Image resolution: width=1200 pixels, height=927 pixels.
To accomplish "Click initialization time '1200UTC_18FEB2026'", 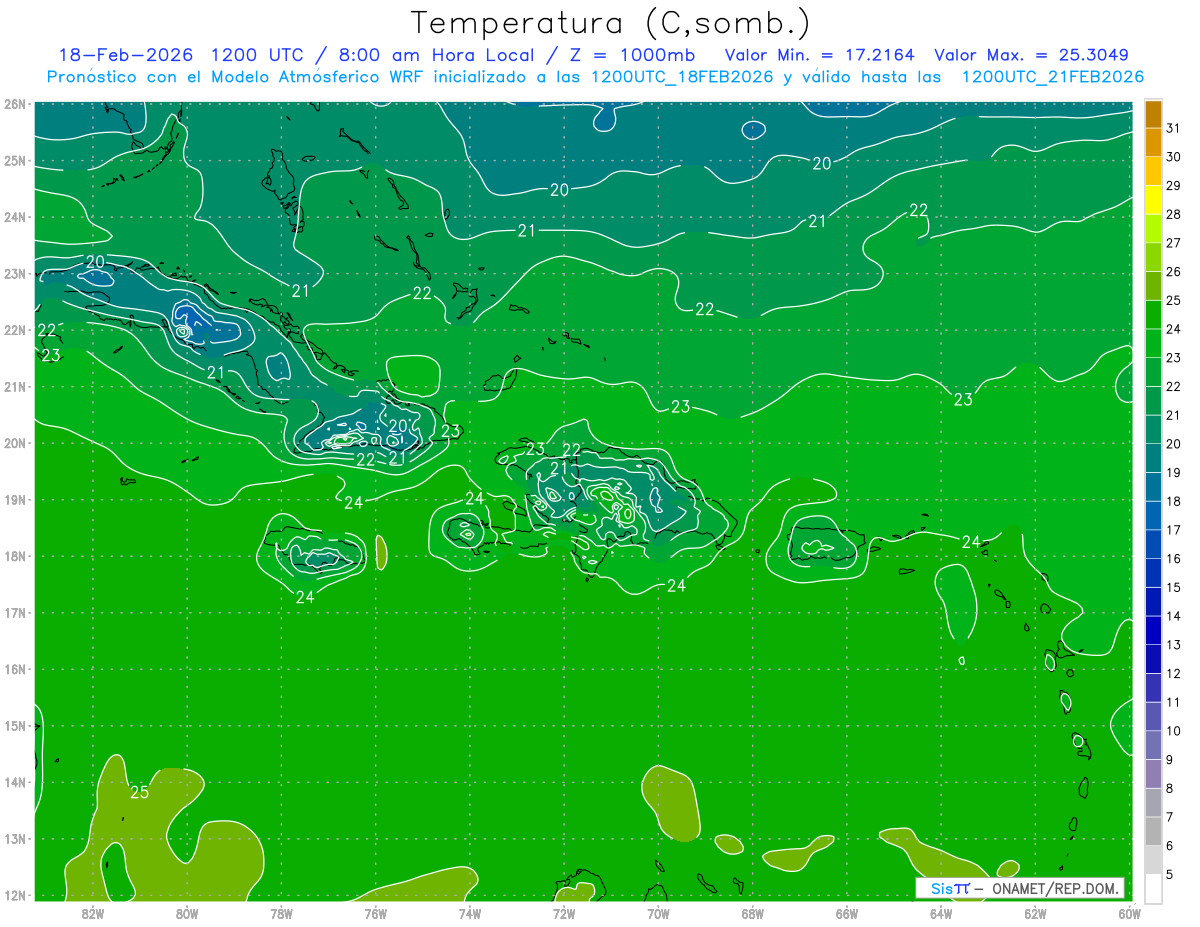I will (x=681, y=77).
